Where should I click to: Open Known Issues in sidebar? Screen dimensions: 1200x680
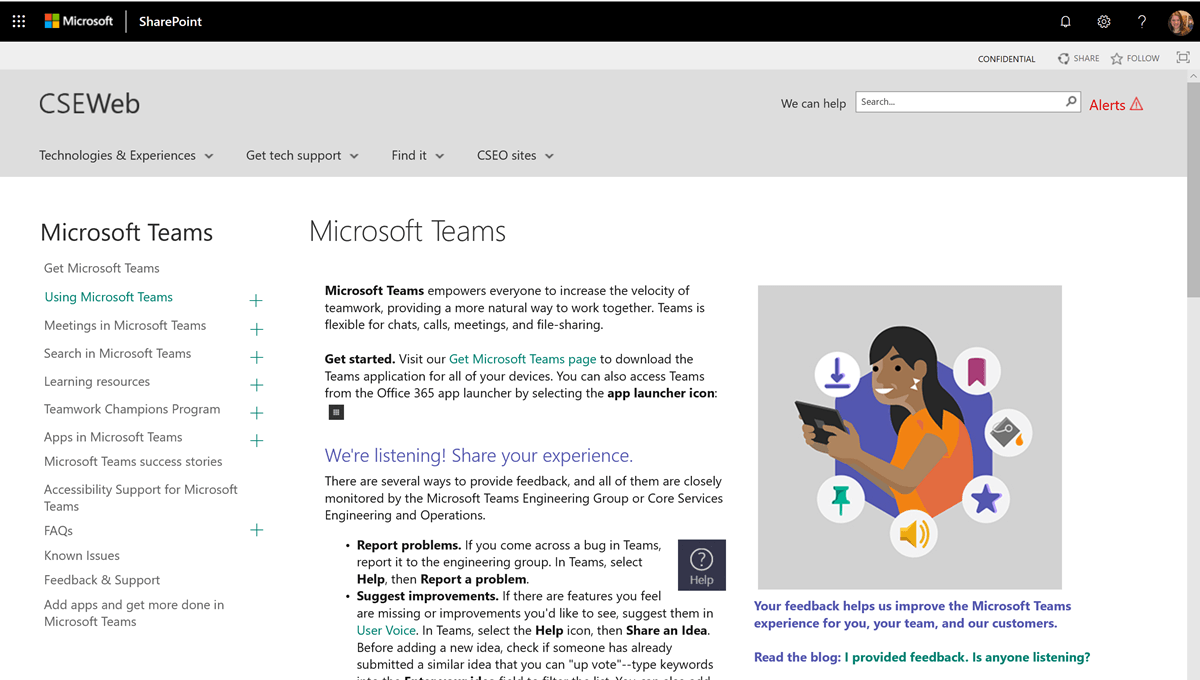pos(82,555)
